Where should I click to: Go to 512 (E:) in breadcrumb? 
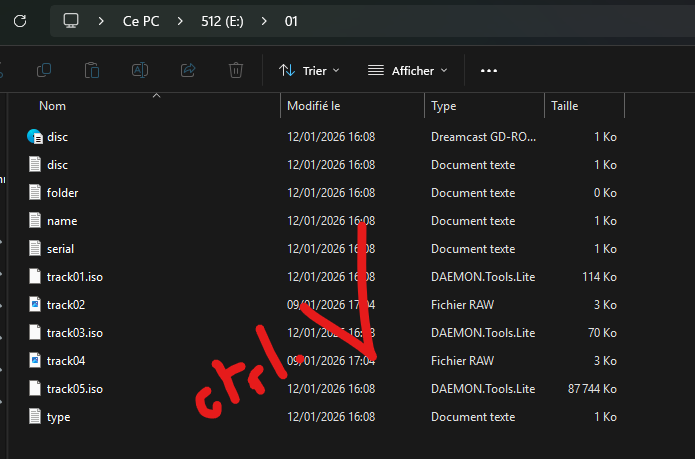click(223, 20)
